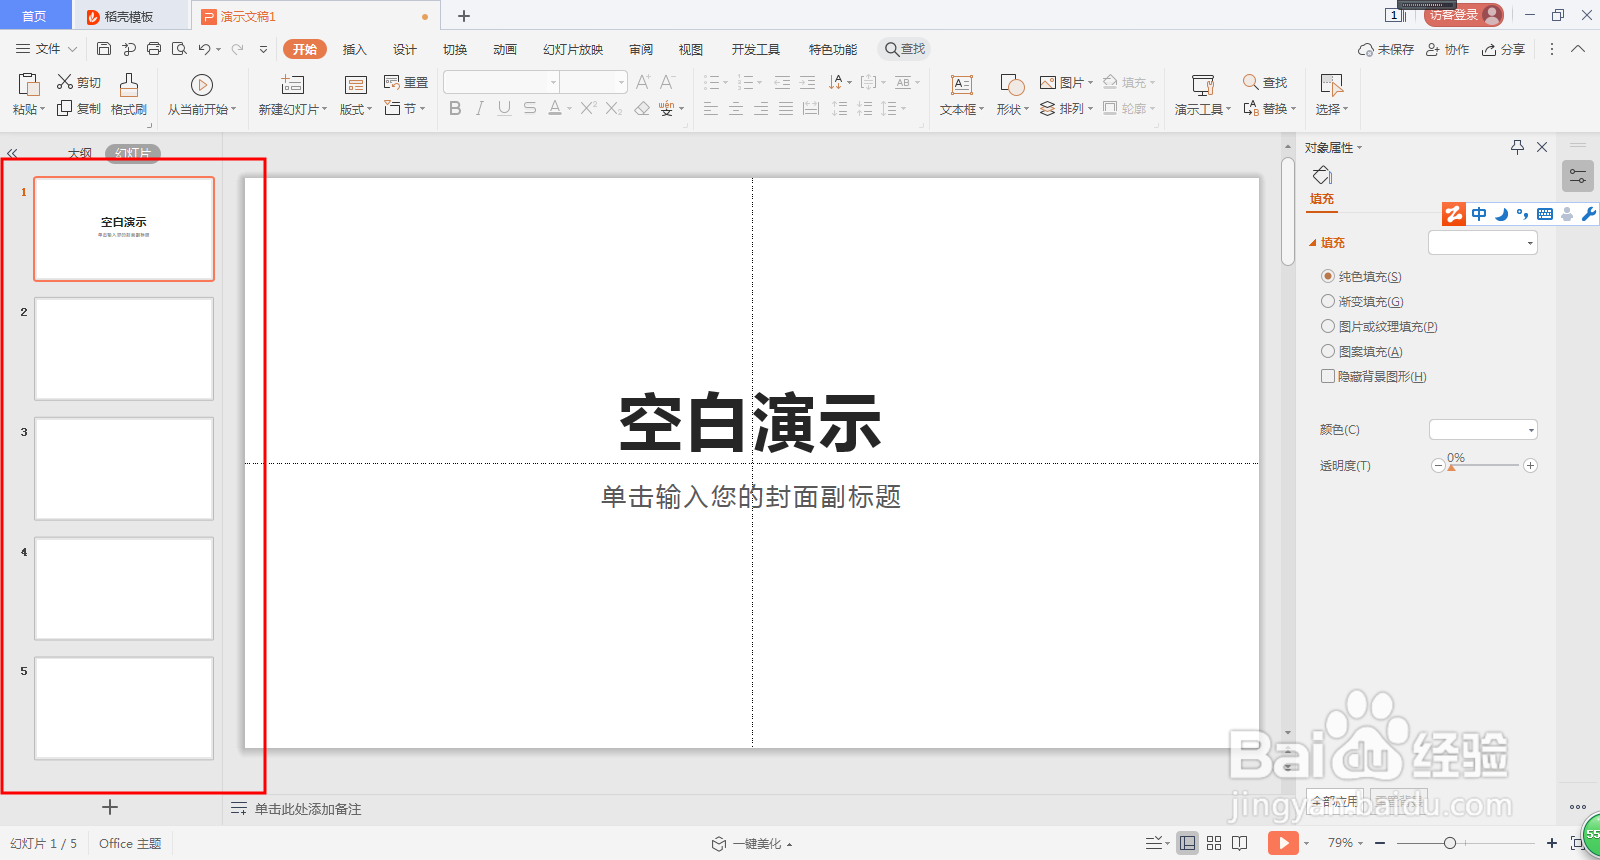Click the Collaborate (协作) button
The width and height of the screenshot is (1600, 860).
click(x=1447, y=49)
